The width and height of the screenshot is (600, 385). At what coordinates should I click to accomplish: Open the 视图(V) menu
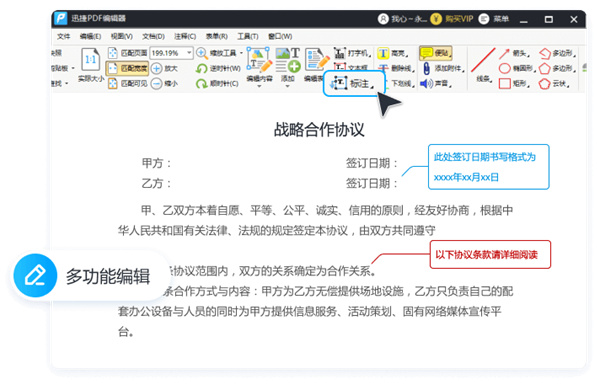tap(122, 36)
